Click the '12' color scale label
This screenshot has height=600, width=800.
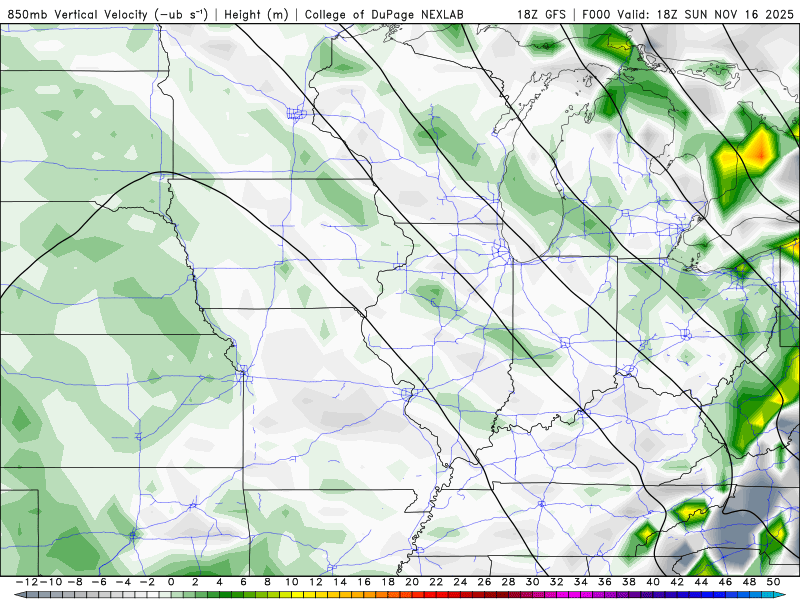[x=316, y=582]
